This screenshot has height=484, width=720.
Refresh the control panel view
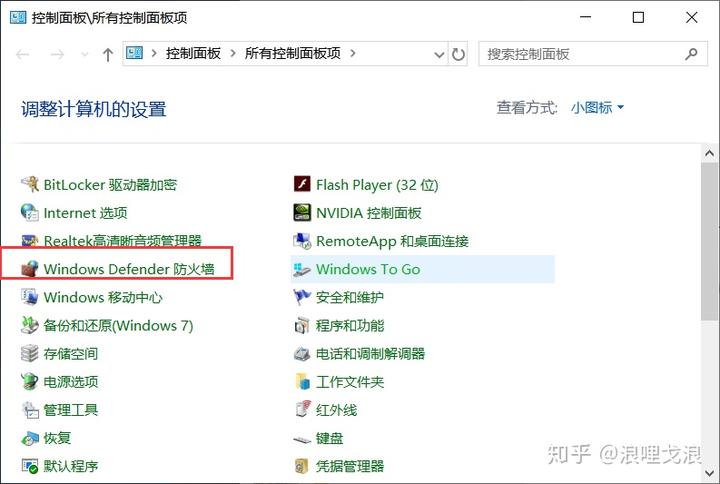458,55
